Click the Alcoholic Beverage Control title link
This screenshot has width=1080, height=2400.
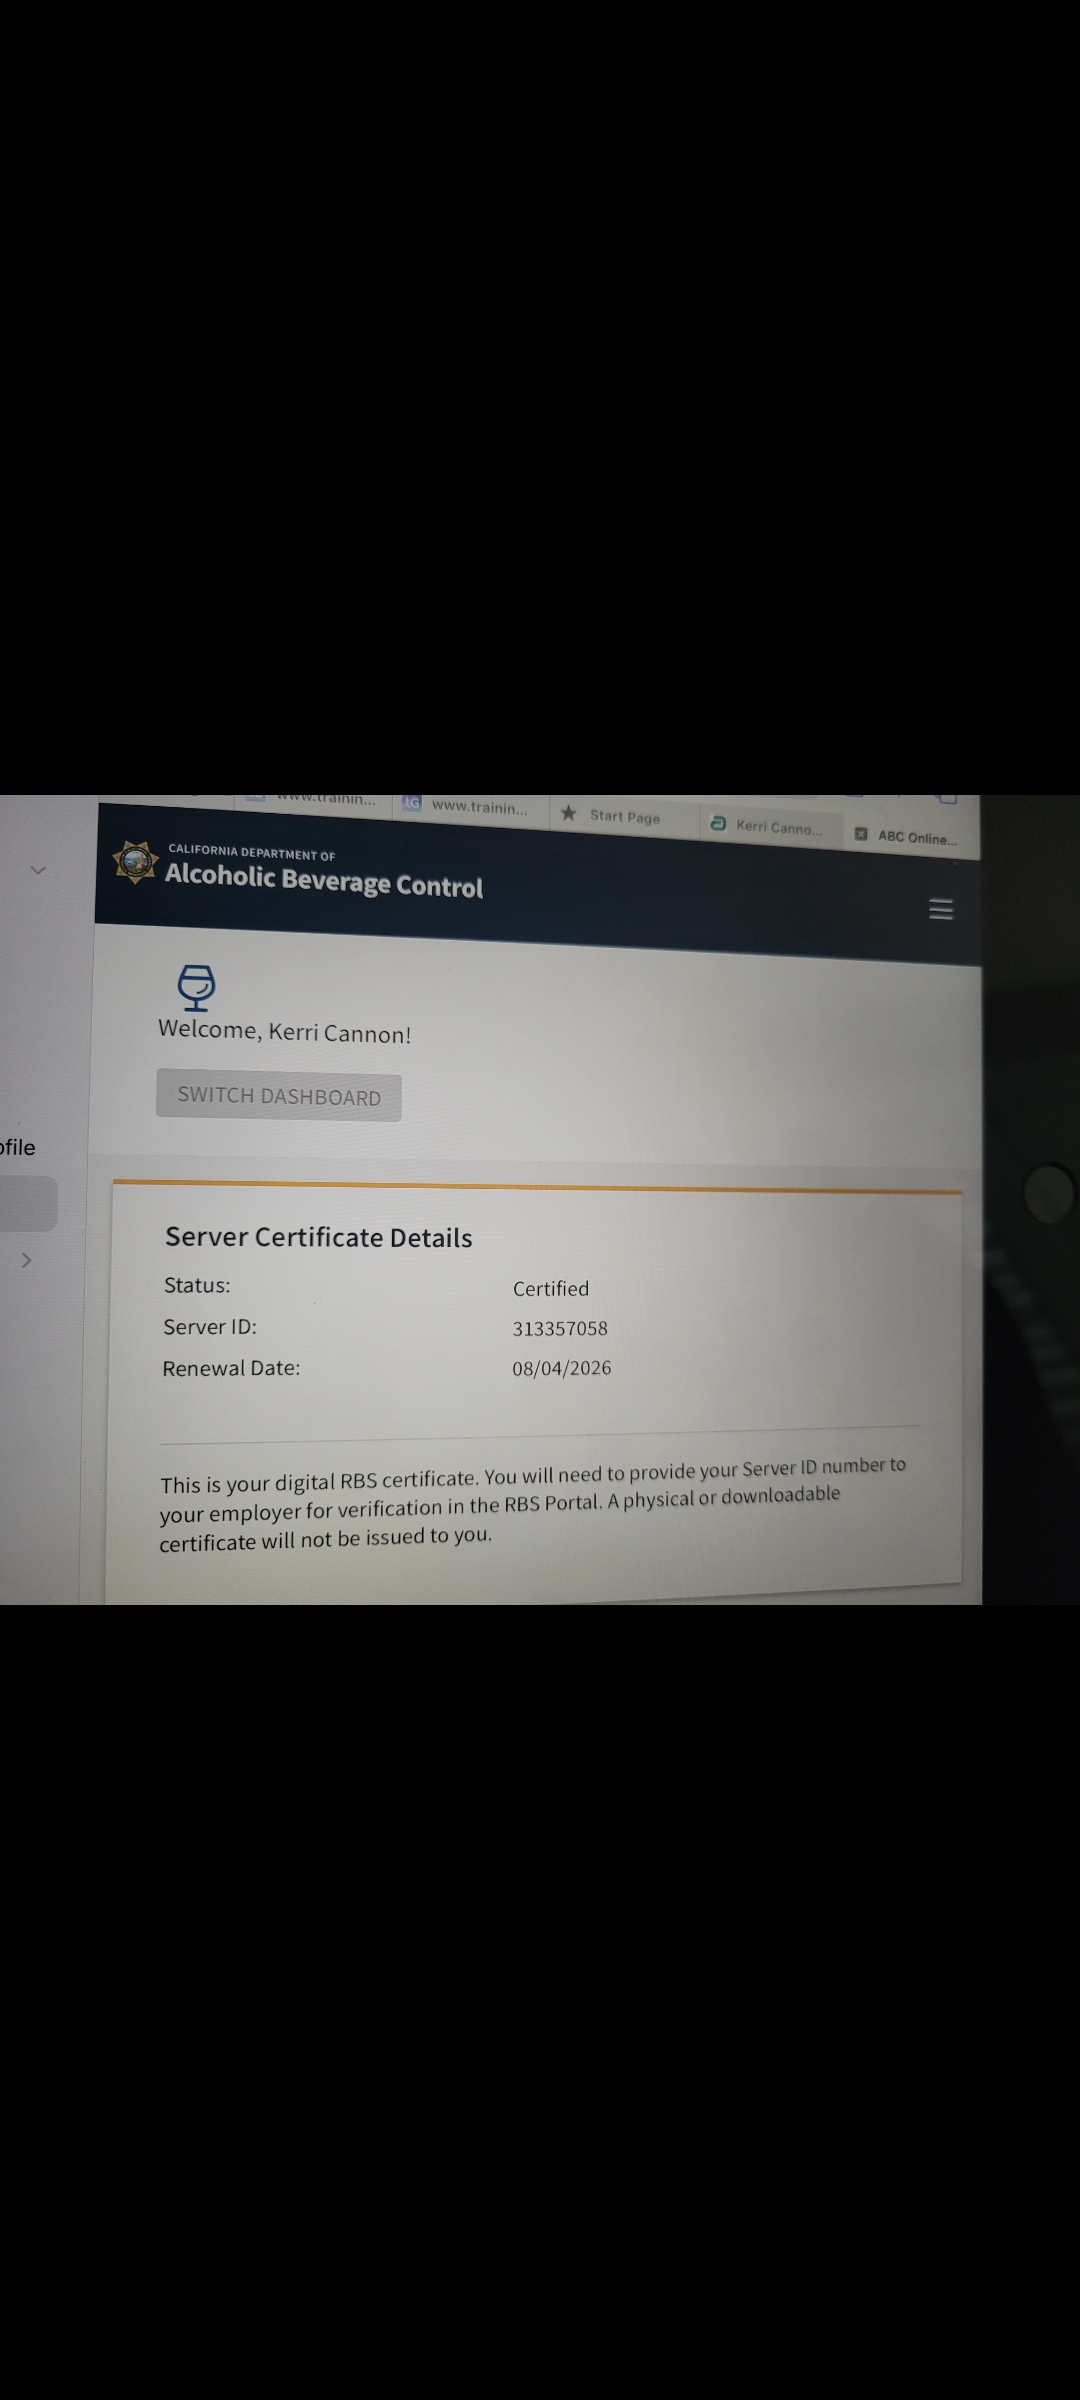323,881
